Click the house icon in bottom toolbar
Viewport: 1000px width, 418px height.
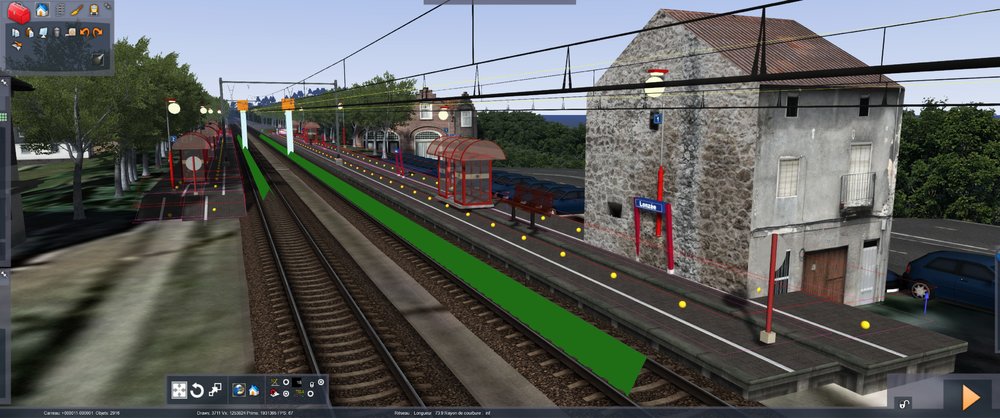click(254, 390)
